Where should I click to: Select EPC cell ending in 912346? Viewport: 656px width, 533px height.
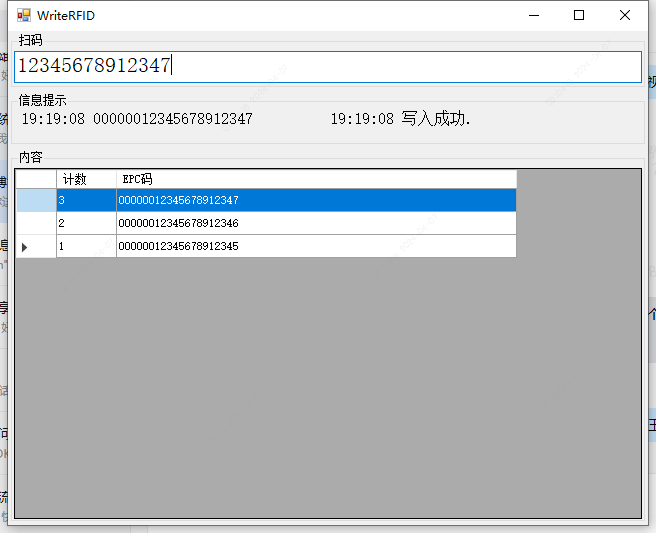tap(316, 223)
